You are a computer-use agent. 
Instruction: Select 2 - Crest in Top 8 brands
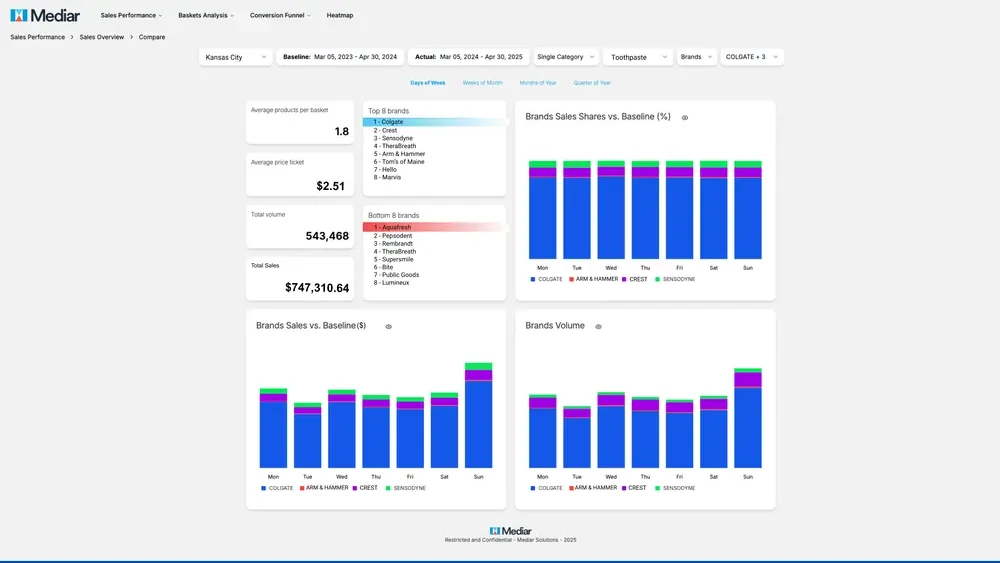point(385,130)
